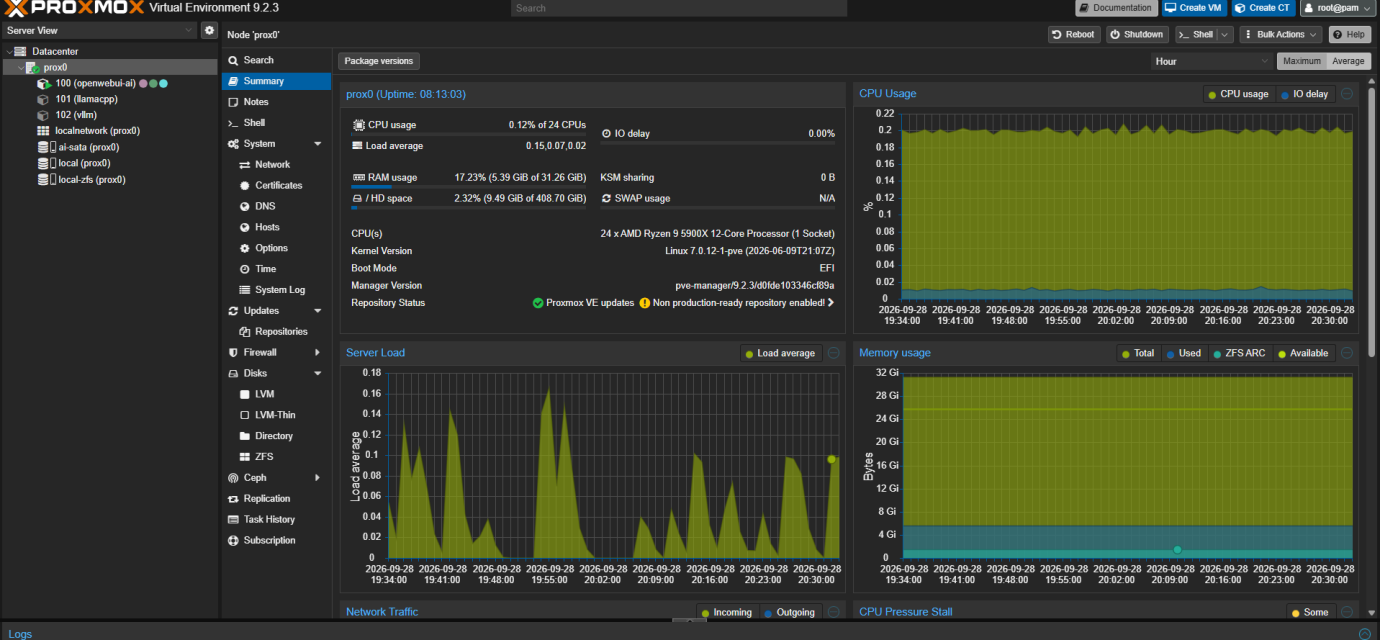Click the Reboot button
This screenshot has width=1380, height=640.
point(1074,34)
